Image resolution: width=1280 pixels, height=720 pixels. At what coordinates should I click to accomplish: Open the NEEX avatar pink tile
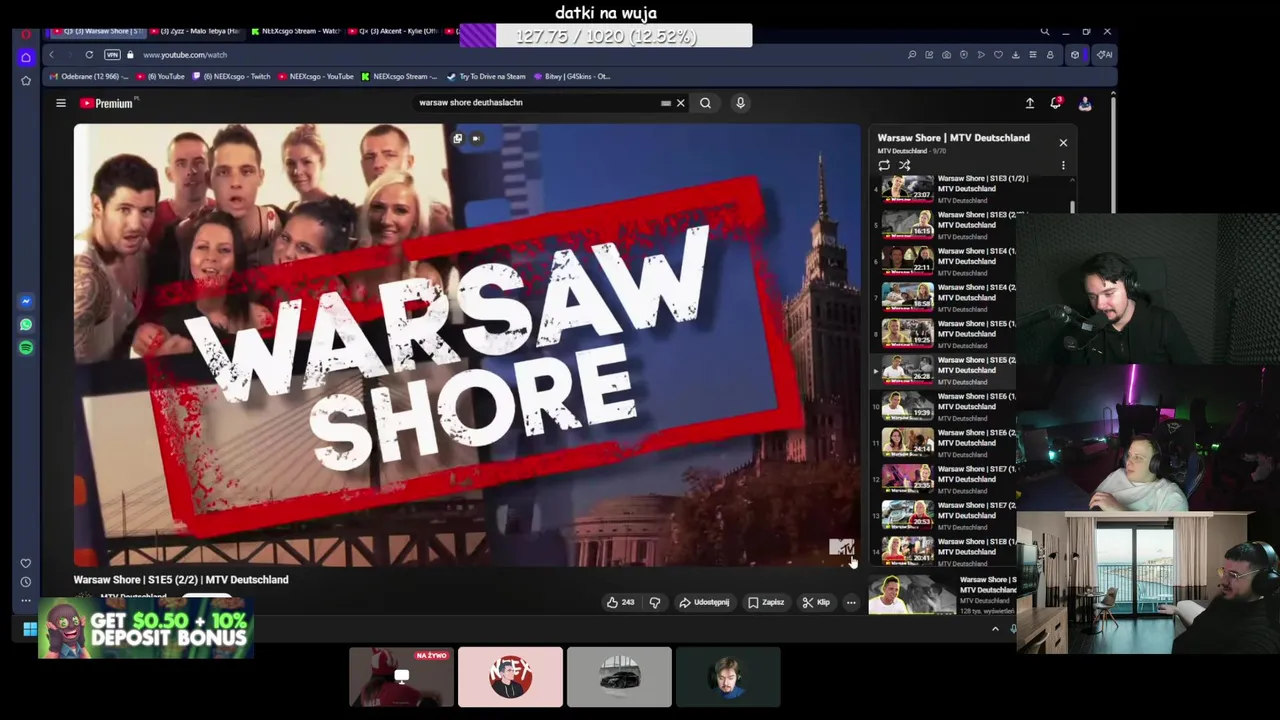tap(510, 677)
